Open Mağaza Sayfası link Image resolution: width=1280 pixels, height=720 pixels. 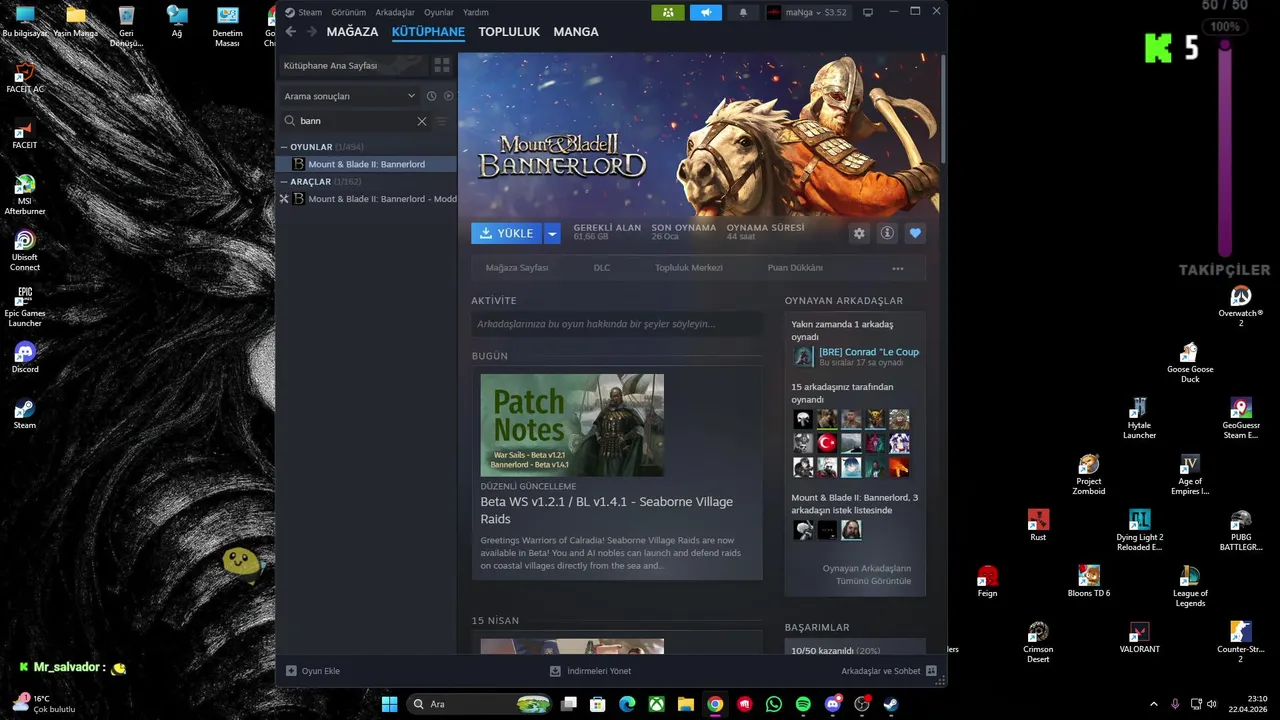pos(517,268)
